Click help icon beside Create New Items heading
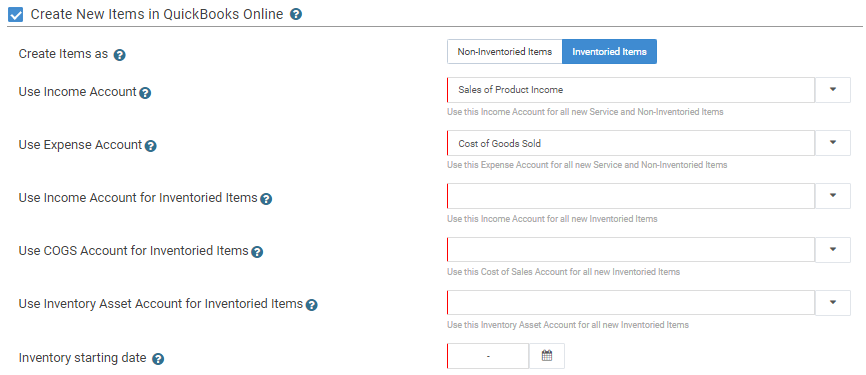 pos(295,14)
